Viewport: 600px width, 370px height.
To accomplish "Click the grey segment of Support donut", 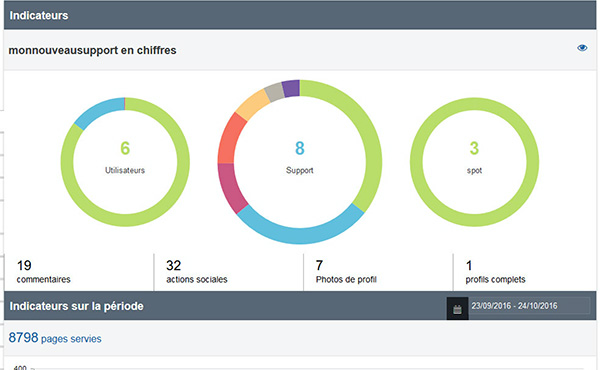I will click(x=275, y=92).
